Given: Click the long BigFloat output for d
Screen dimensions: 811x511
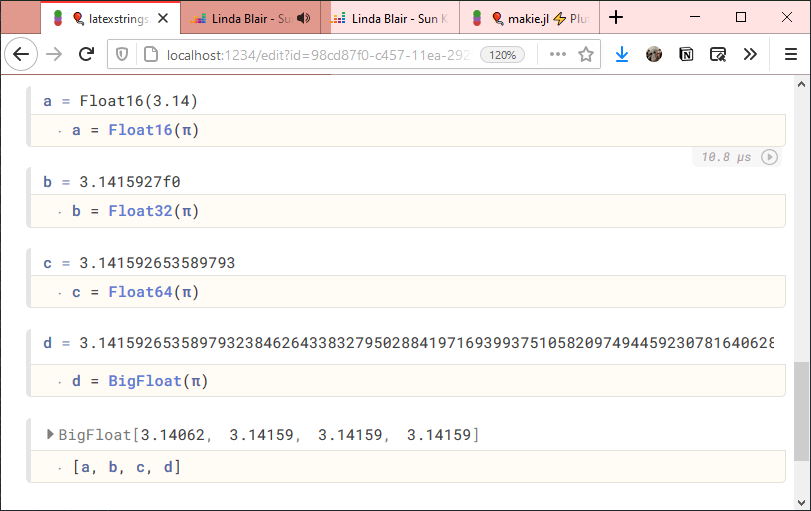Looking at the screenshot, I should 409,343.
